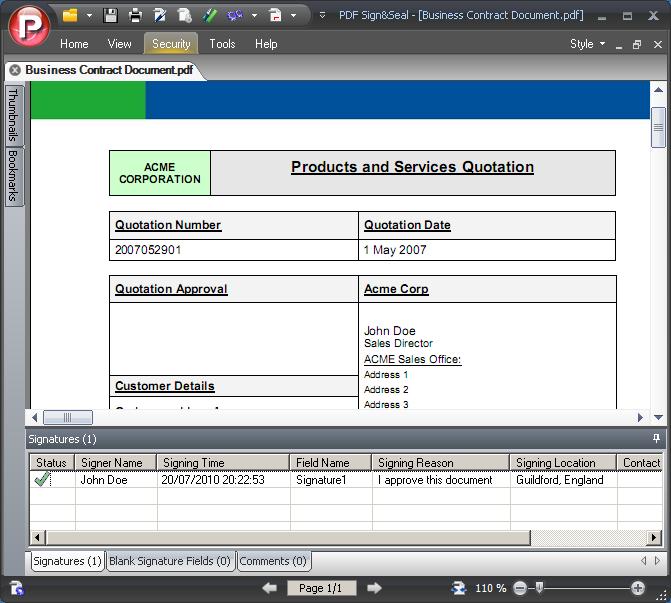The image size is (671, 603).
Task: Click the zoom in plus button
Action: (638, 588)
